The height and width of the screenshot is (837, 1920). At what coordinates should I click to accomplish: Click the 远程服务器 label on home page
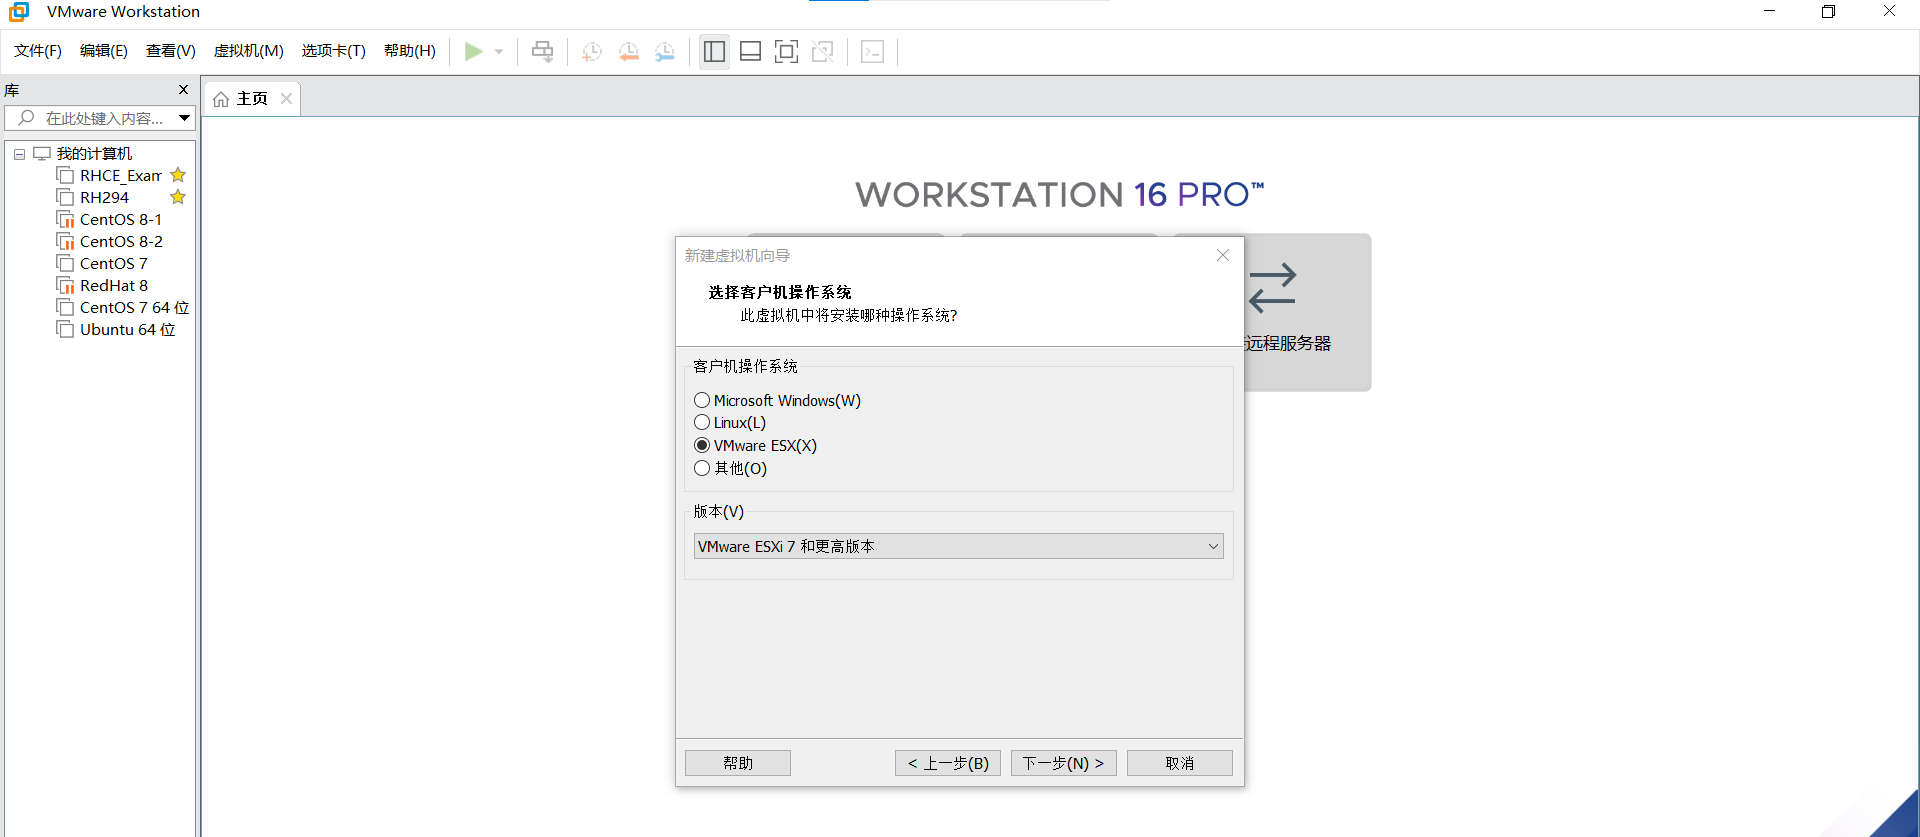(x=1288, y=343)
